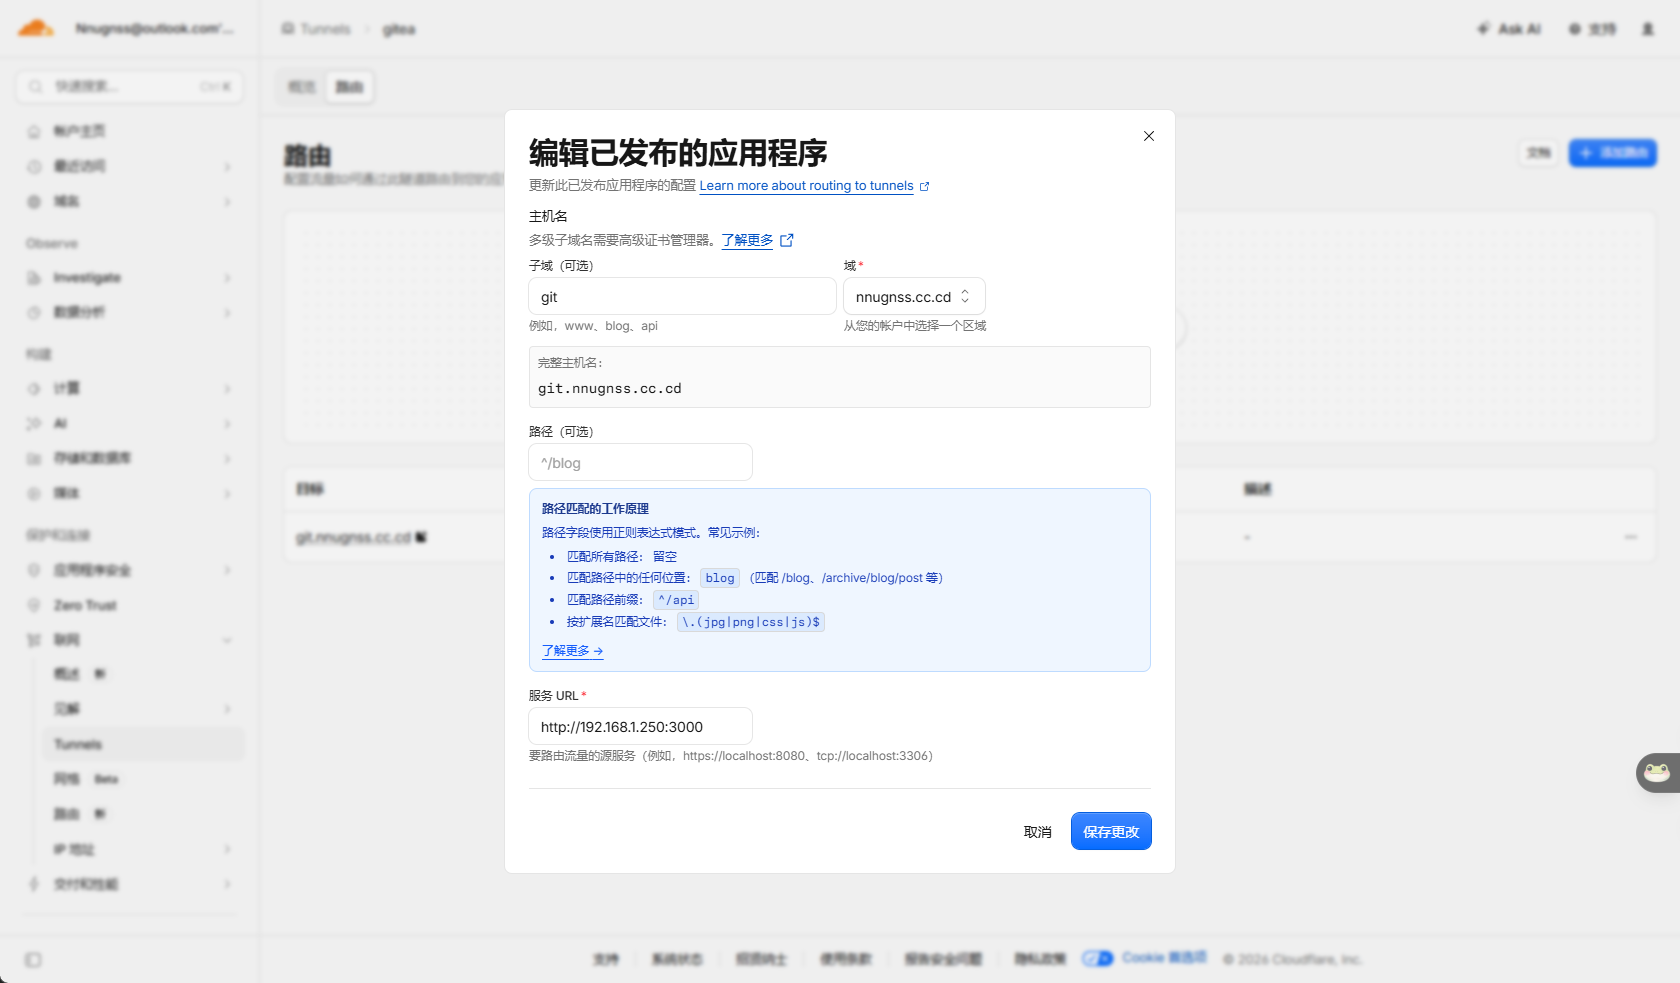This screenshot has height=983, width=1680.
Task: Open the support menu in the header
Action: point(1592,29)
